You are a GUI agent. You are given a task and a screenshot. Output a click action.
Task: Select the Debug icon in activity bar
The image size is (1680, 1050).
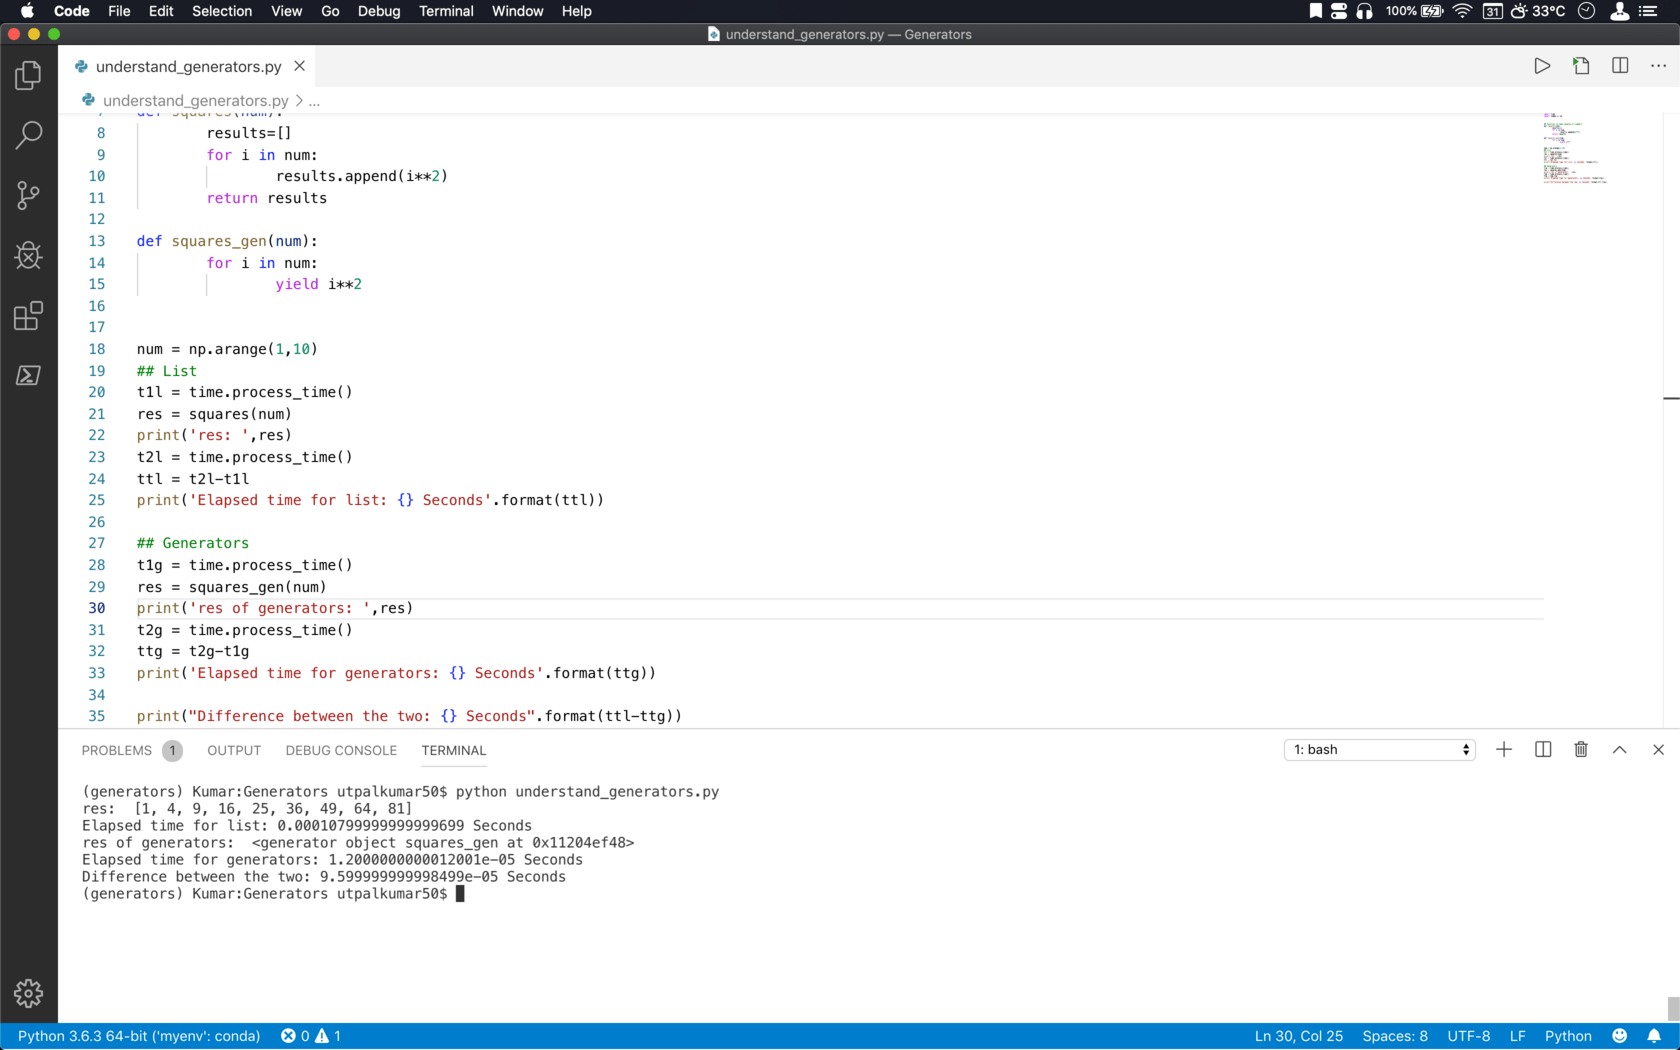[28, 256]
